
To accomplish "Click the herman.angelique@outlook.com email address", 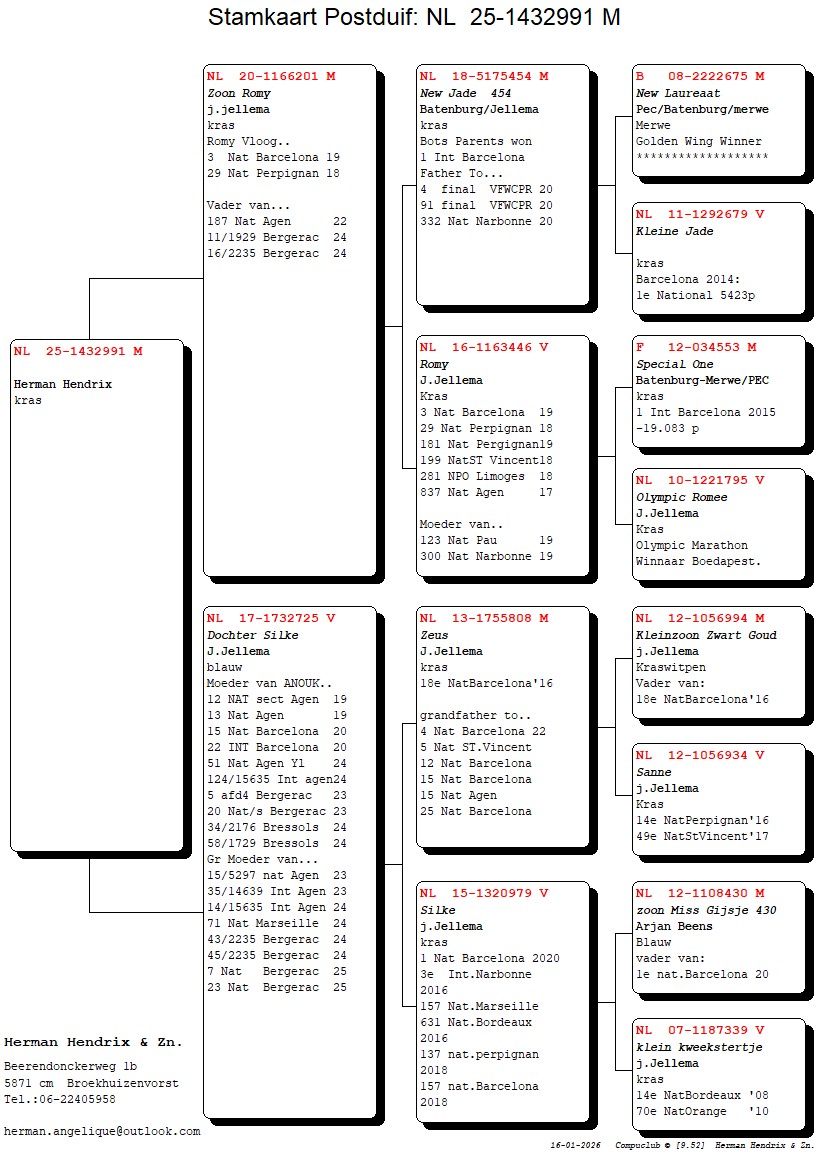I will pyautogui.click(x=102, y=1131).
